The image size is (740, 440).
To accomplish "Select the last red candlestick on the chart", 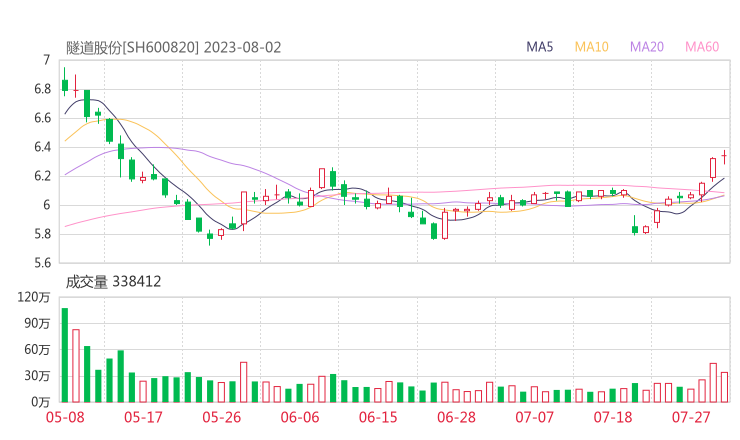I will [724, 157].
